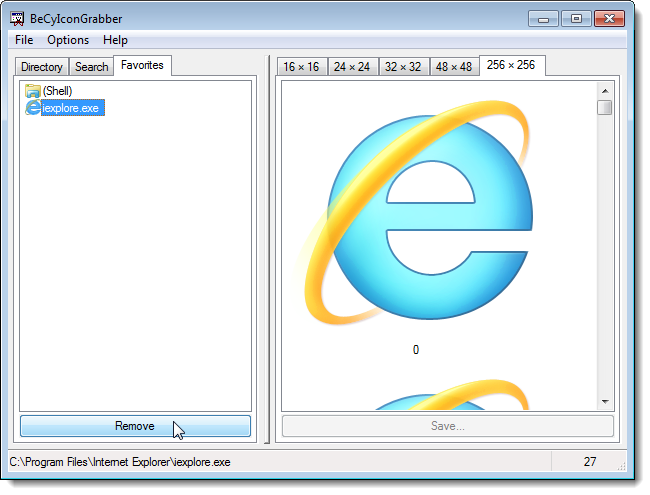Show icons at 16 × 16 size
Image resolution: width=650 pixels, height=495 pixels.
301,67
